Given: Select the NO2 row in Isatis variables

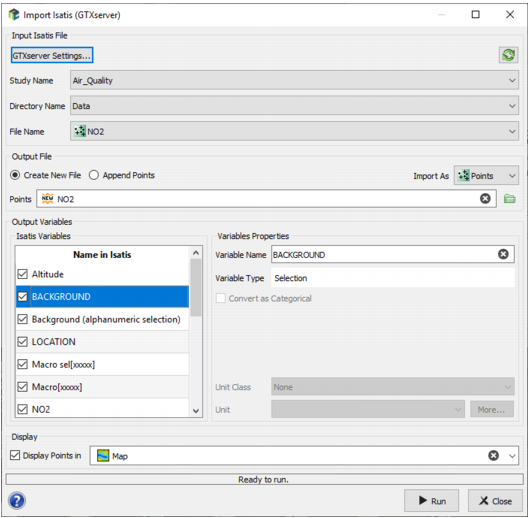Looking at the screenshot, I should click(103, 409).
